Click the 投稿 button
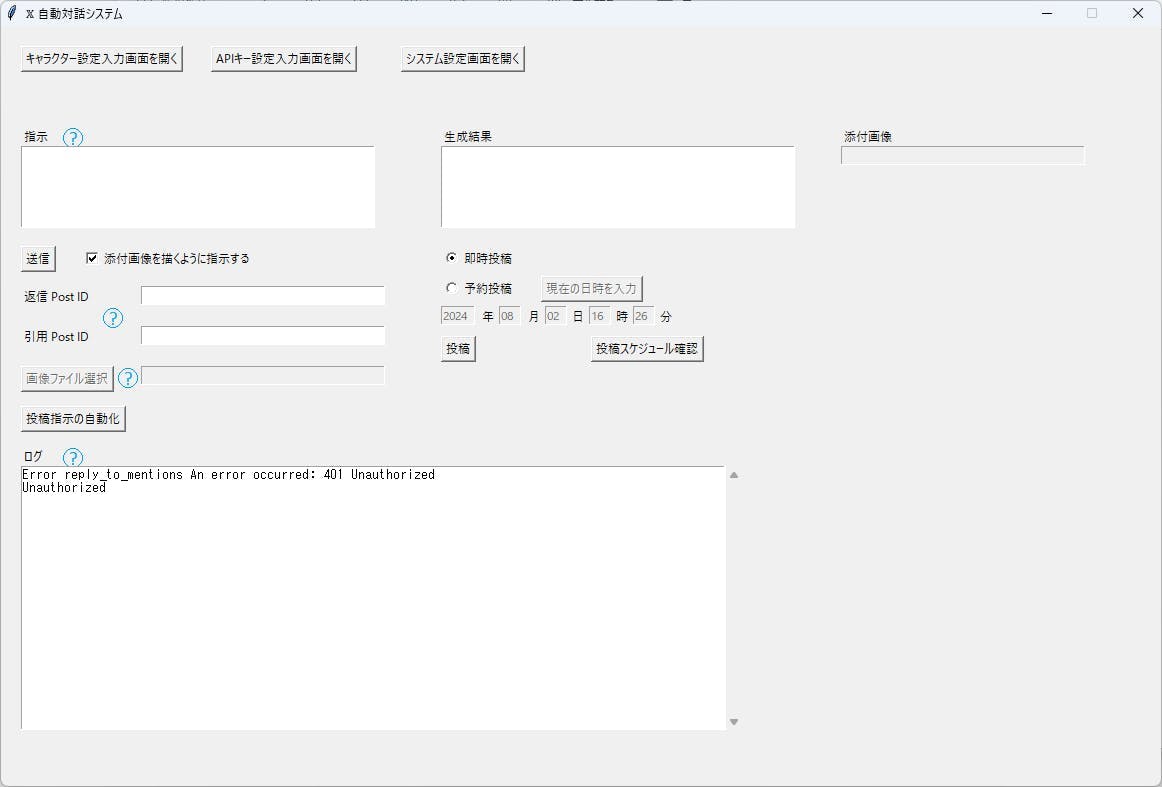 457,348
